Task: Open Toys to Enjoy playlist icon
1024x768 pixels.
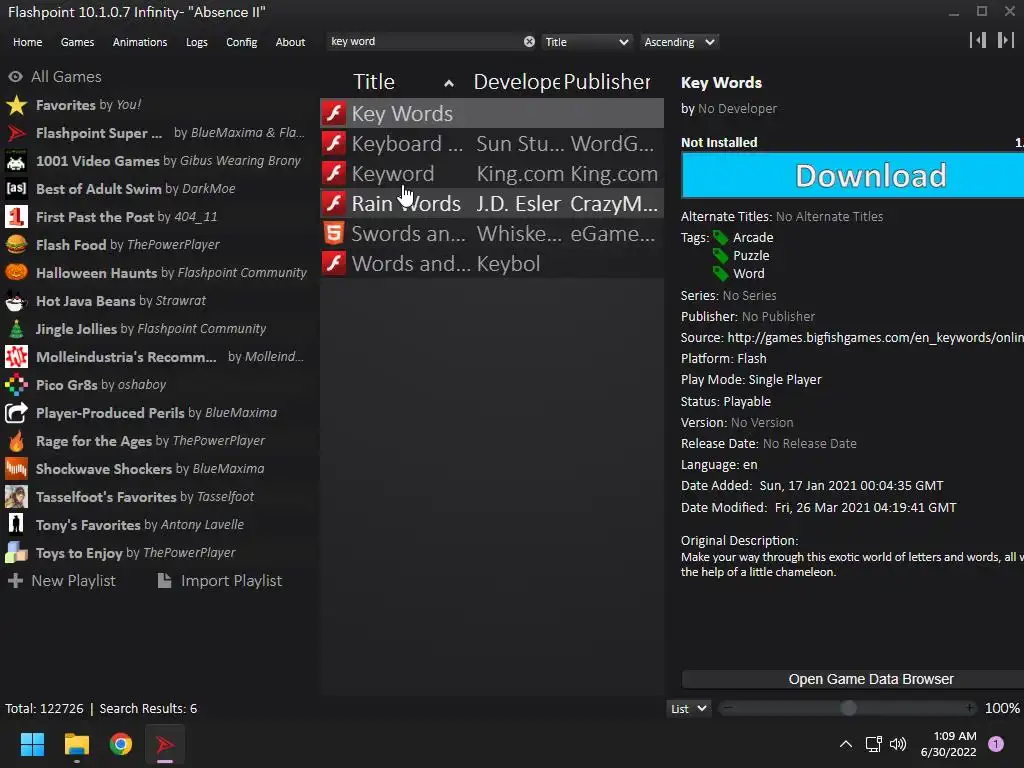Action: (x=16, y=553)
